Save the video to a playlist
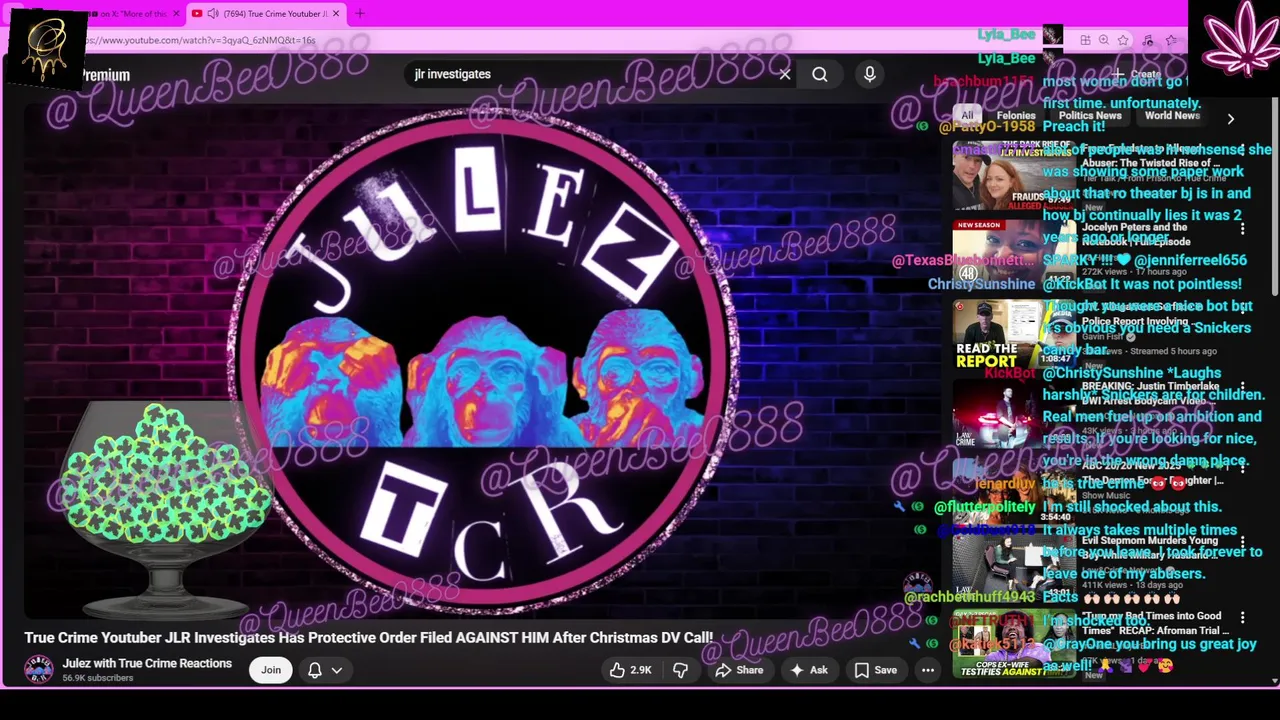Viewport: 1280px width, 720px height. (x=876, y=670)
